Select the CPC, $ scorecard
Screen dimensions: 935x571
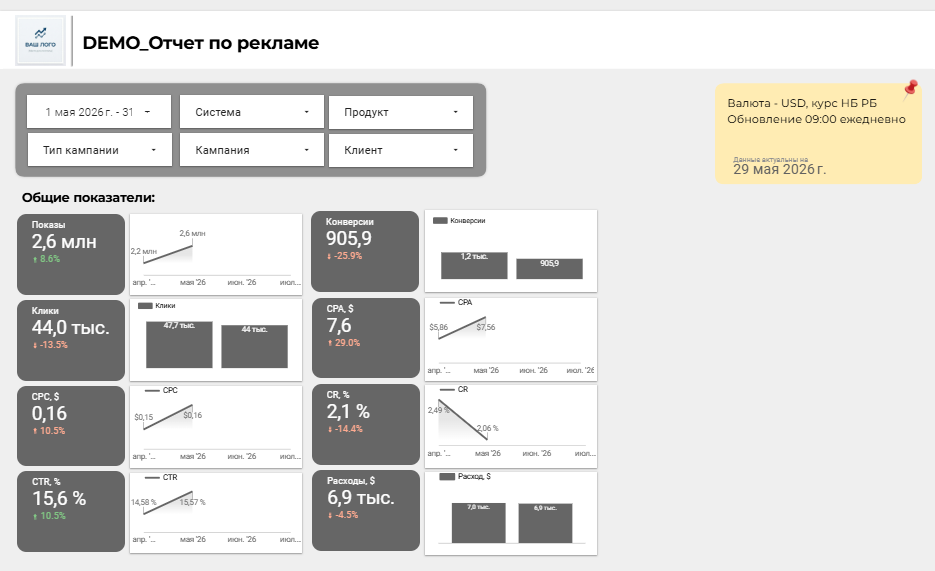click(x=71, y=426)
